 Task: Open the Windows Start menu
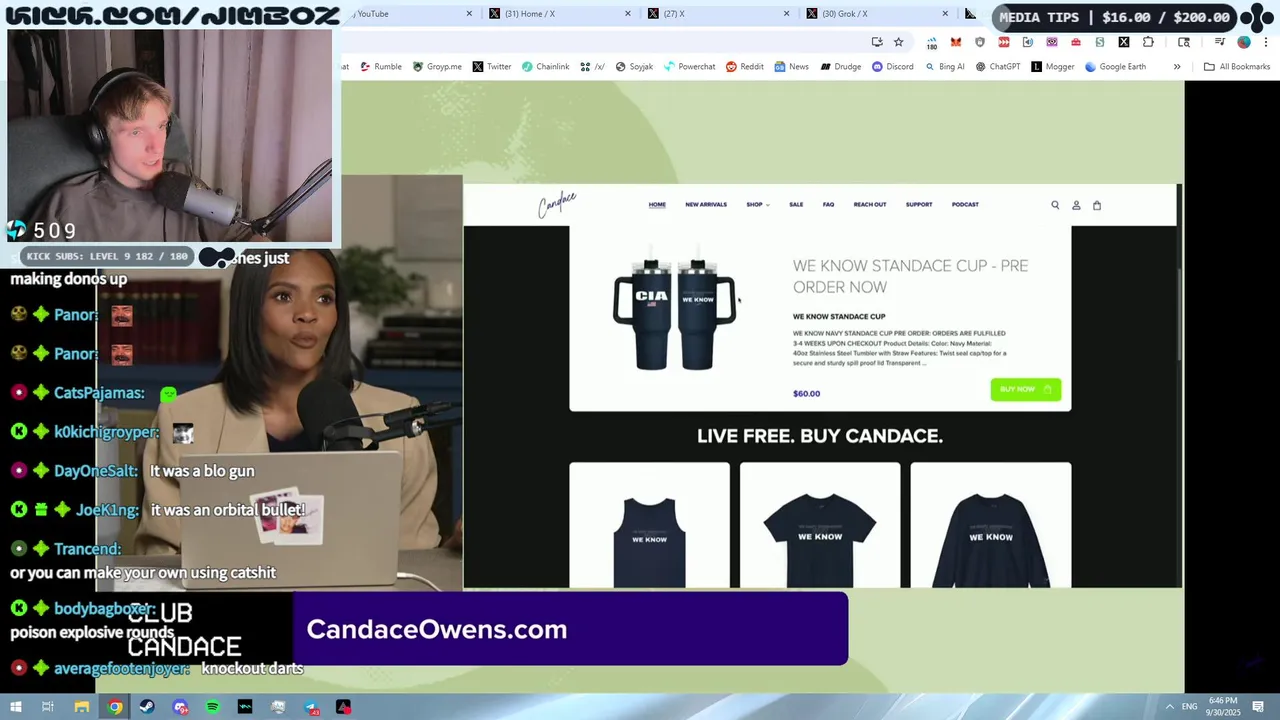point(15,707)
